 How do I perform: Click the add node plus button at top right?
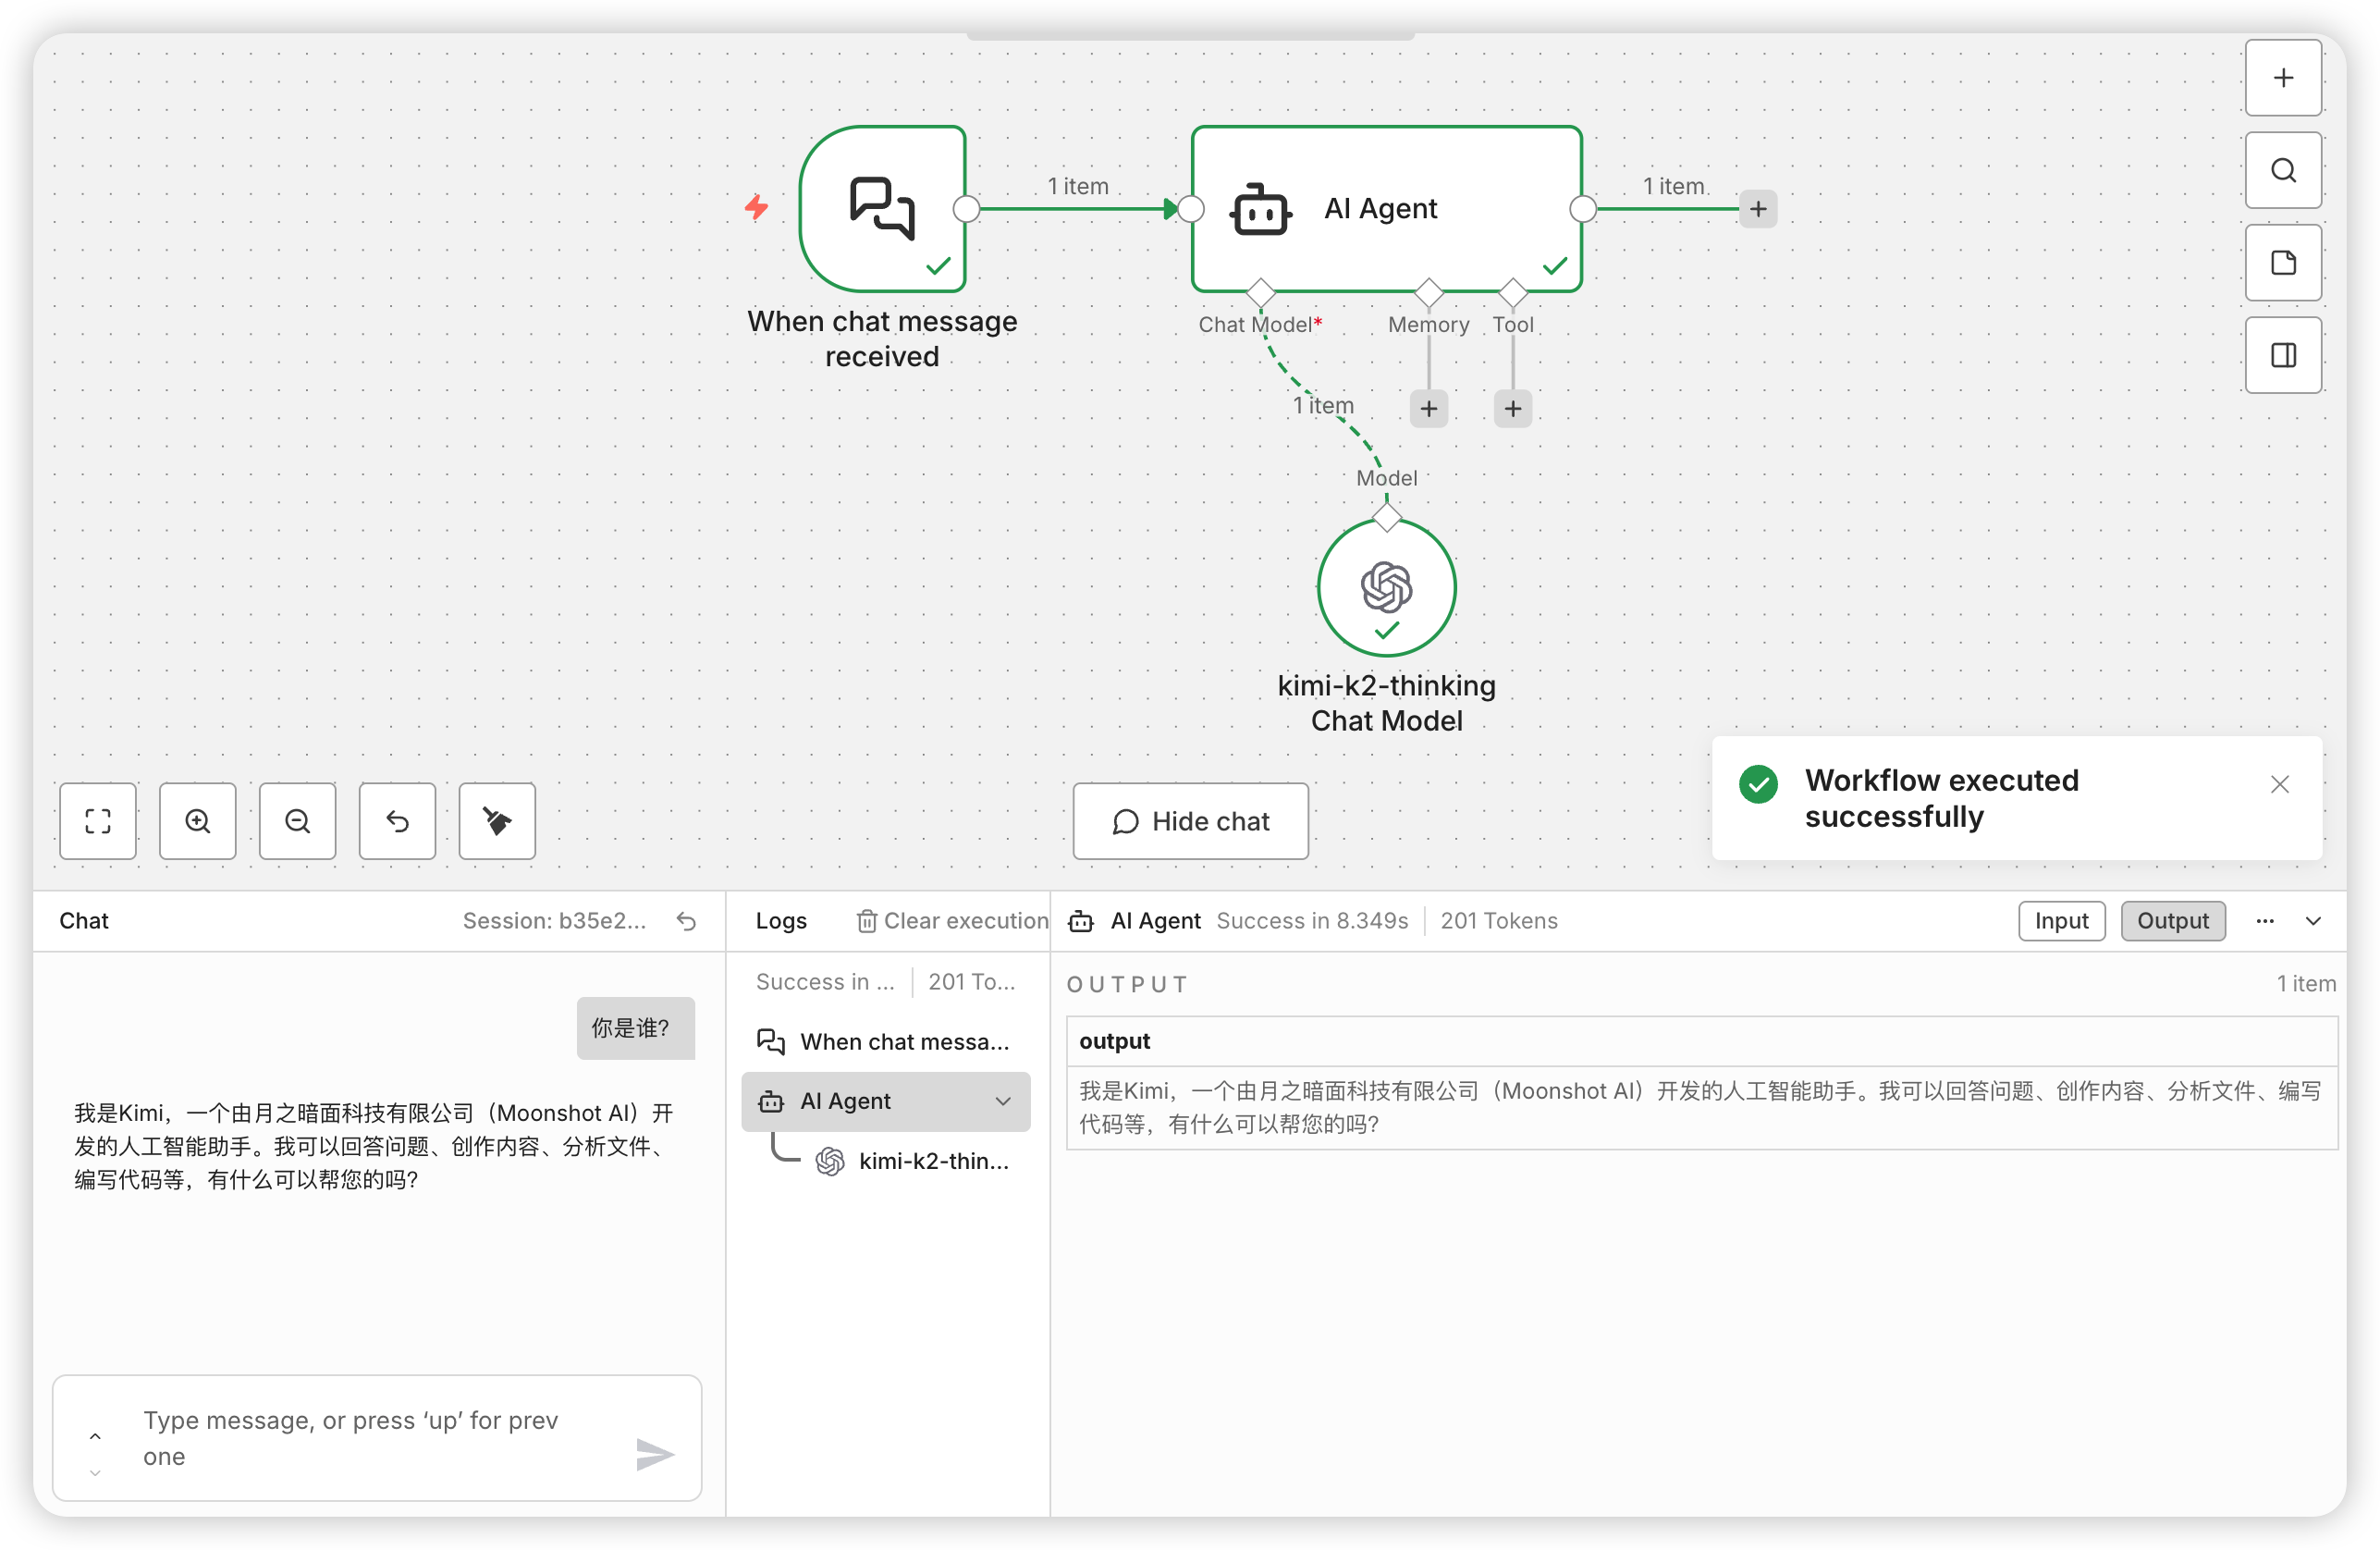pyautogui.click(x=2282, y=78)
